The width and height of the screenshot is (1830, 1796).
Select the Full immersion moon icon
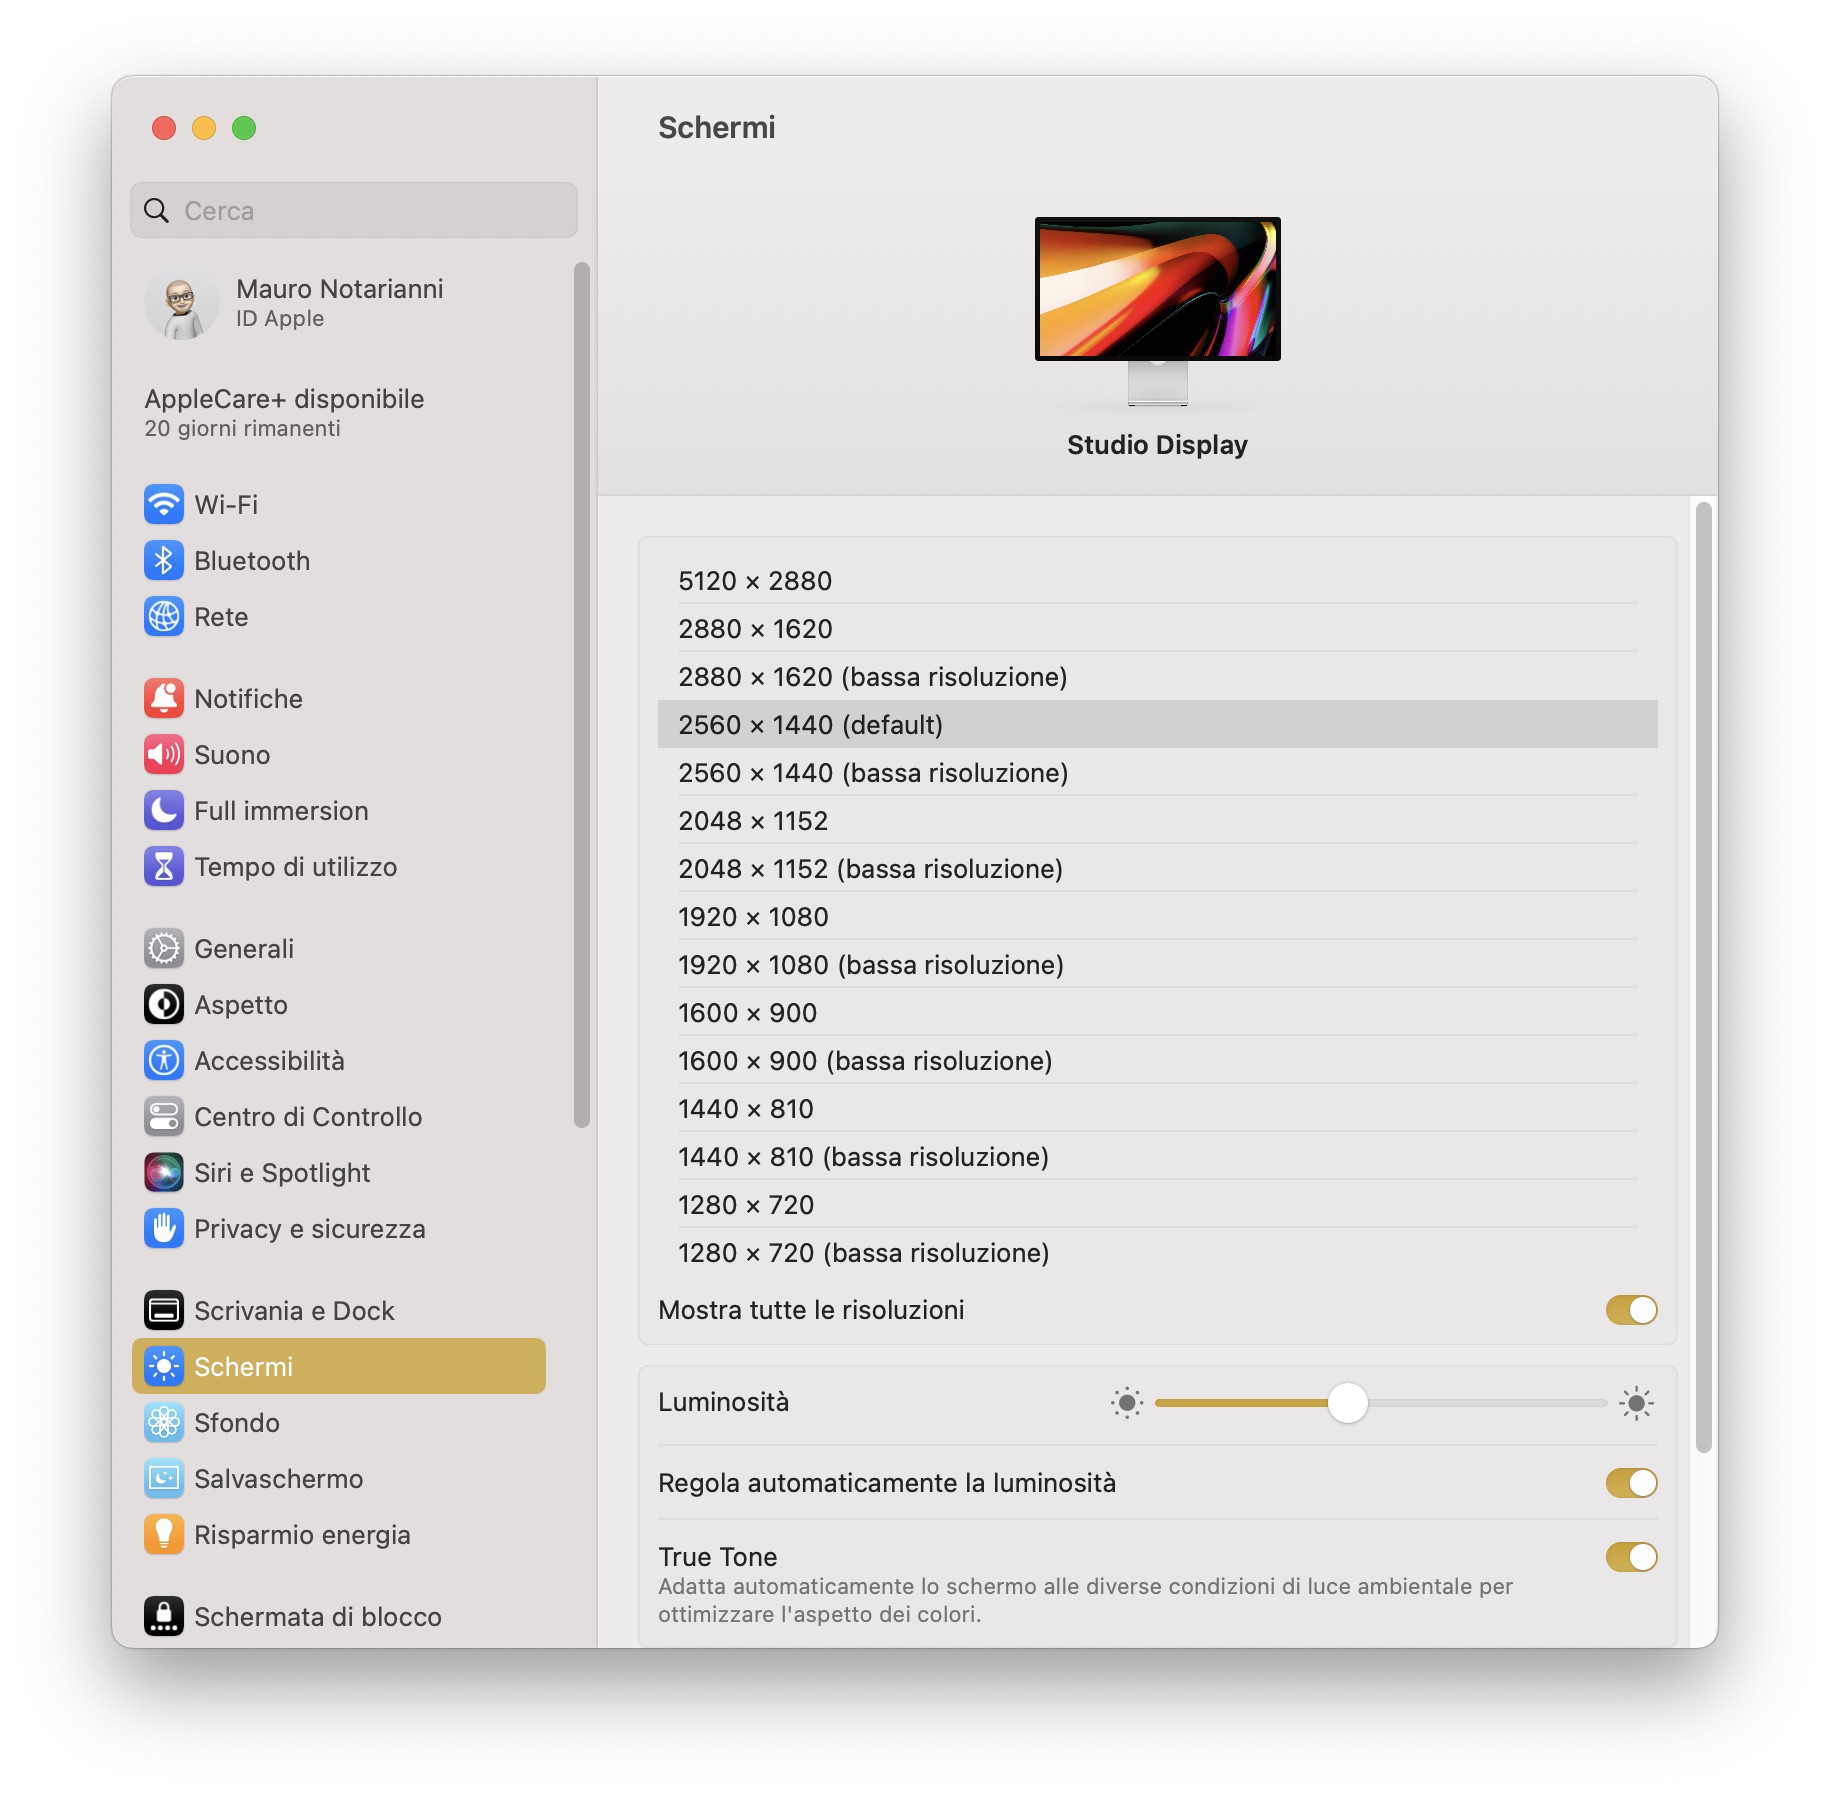pyautogui.click(x=164, y=810)
